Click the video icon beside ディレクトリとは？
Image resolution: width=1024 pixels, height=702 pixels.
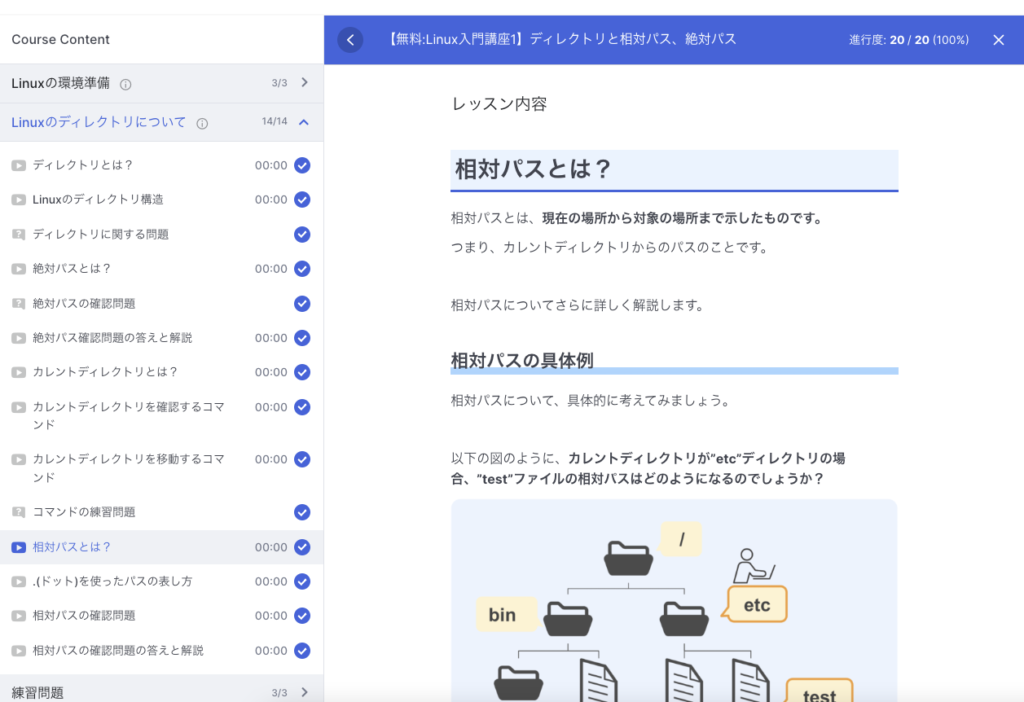pyautogui.click(x=19, y=165)
